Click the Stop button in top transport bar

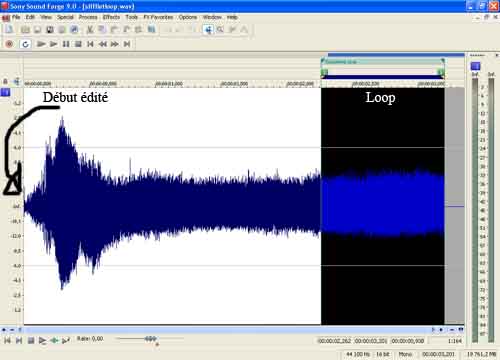(78, 44)
